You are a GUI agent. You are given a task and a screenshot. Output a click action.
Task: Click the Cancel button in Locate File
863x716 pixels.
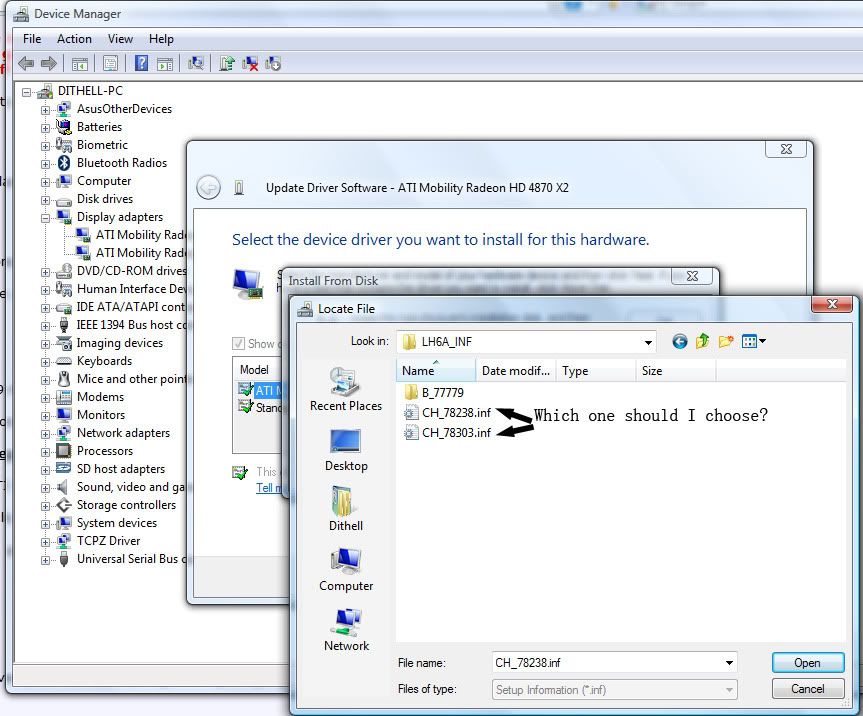tap(807, 688)
